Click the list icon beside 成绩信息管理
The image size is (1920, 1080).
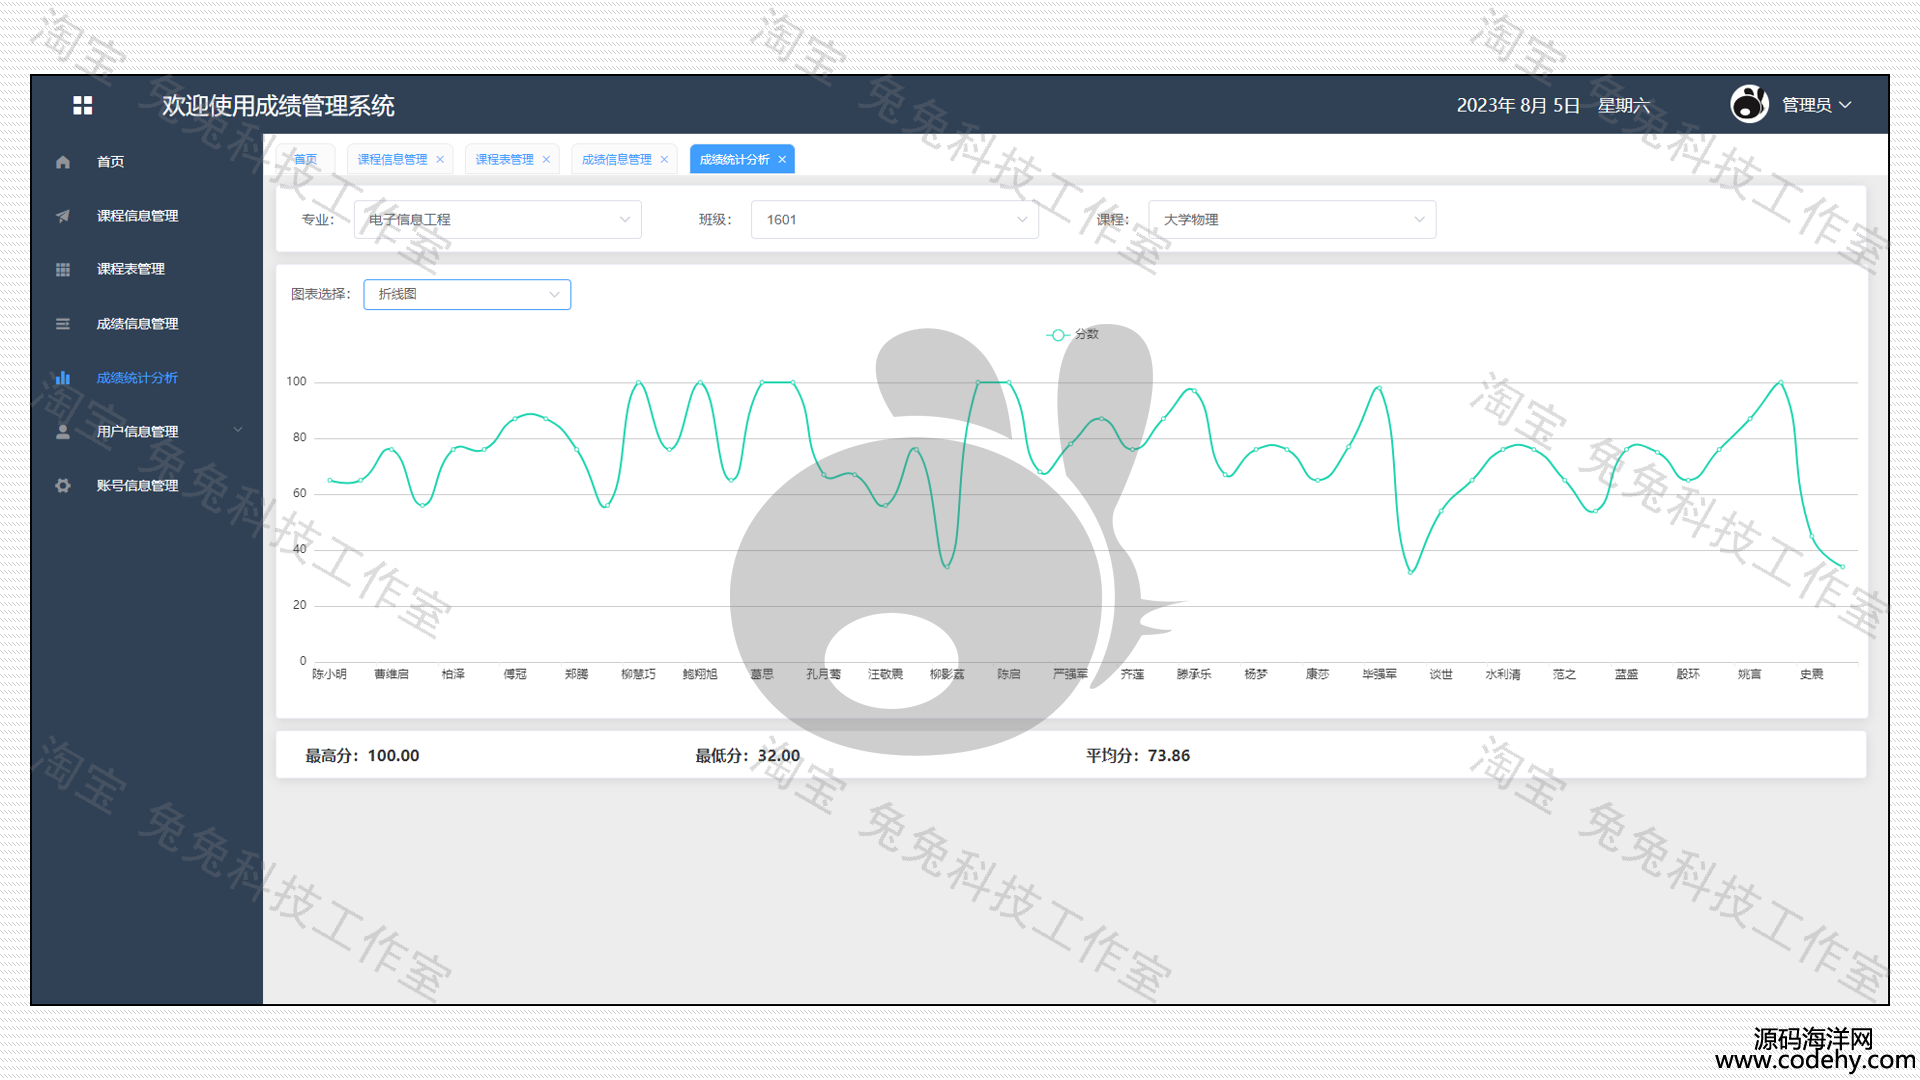pyautogui.click(x=63, y=324)
